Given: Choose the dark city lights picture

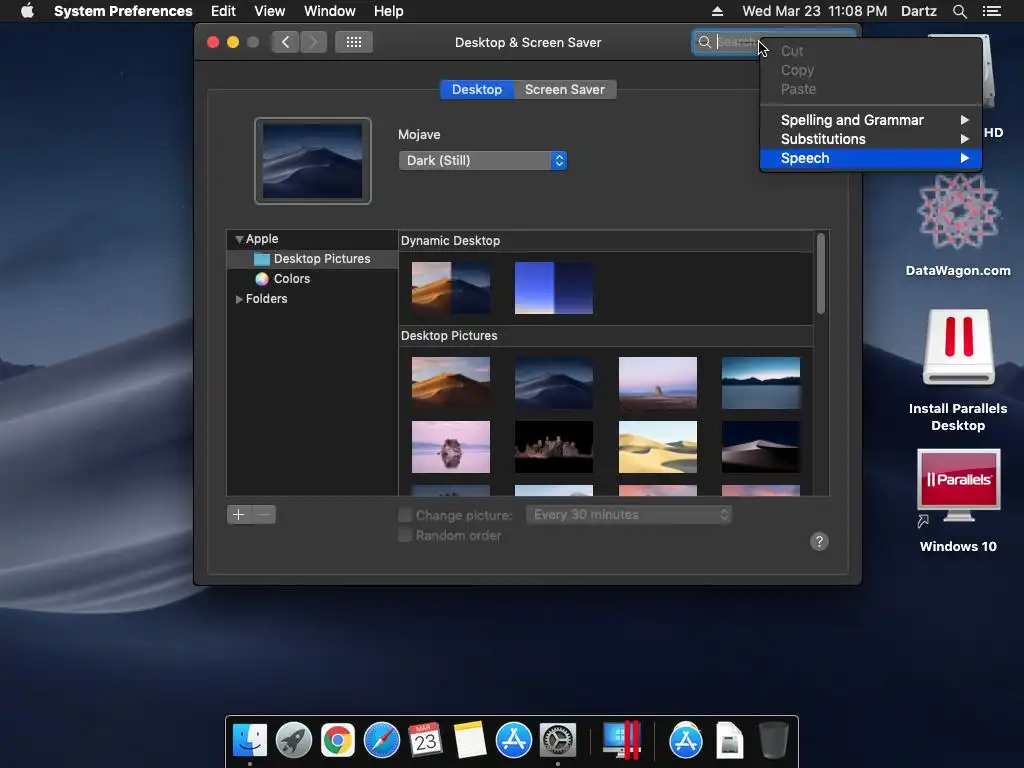Looking at the screenshot, I should tap(554, 447).
